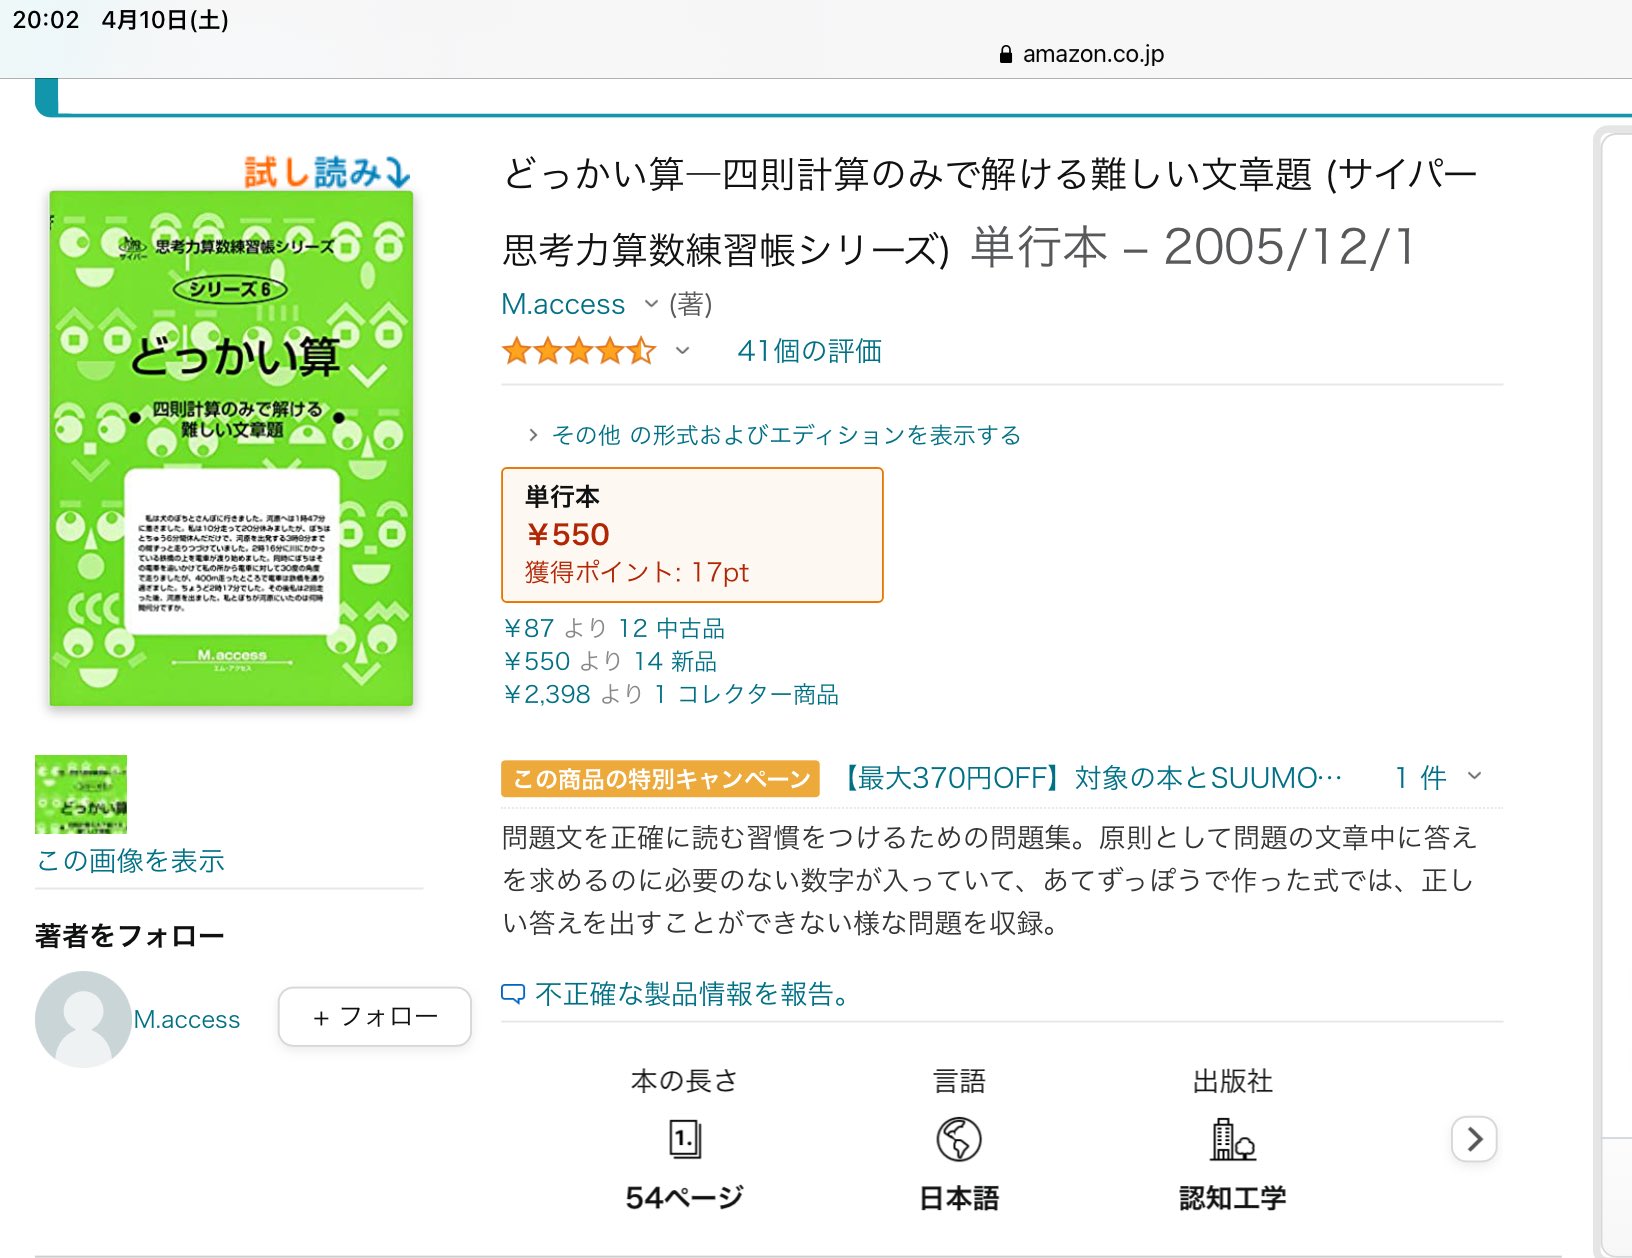Image resolution: width=1632 pixels, height=1258 pixels.
Task: Click the 20:02 clock in status bar
Action: point(46,20)
